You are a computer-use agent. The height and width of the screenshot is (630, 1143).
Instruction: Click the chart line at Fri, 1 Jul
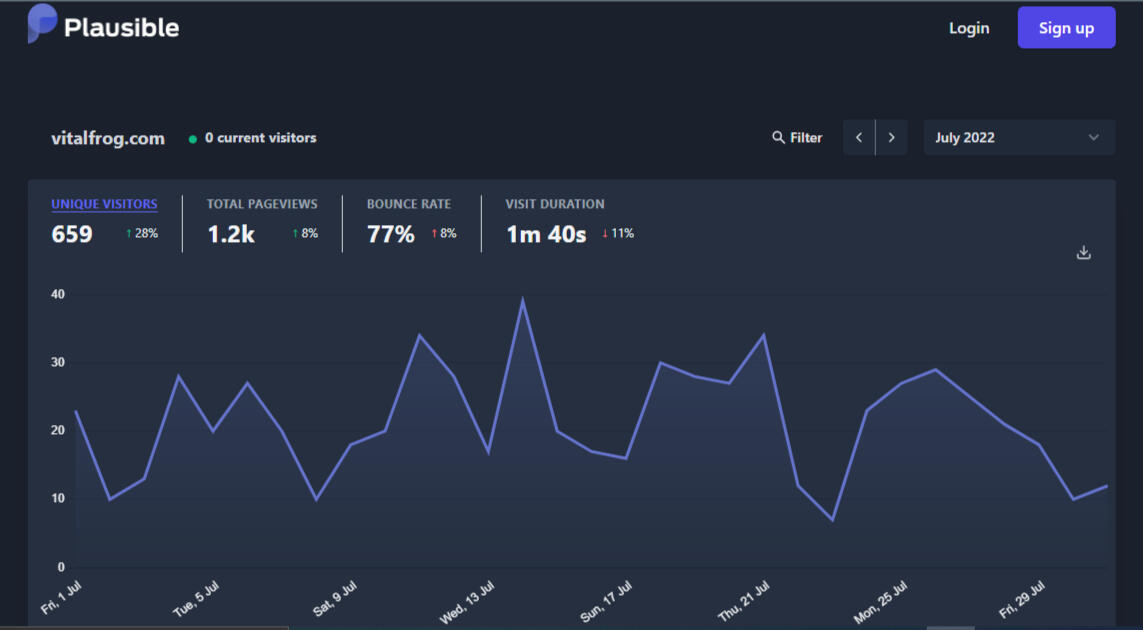pyautogui.click(x=76, y=411)
